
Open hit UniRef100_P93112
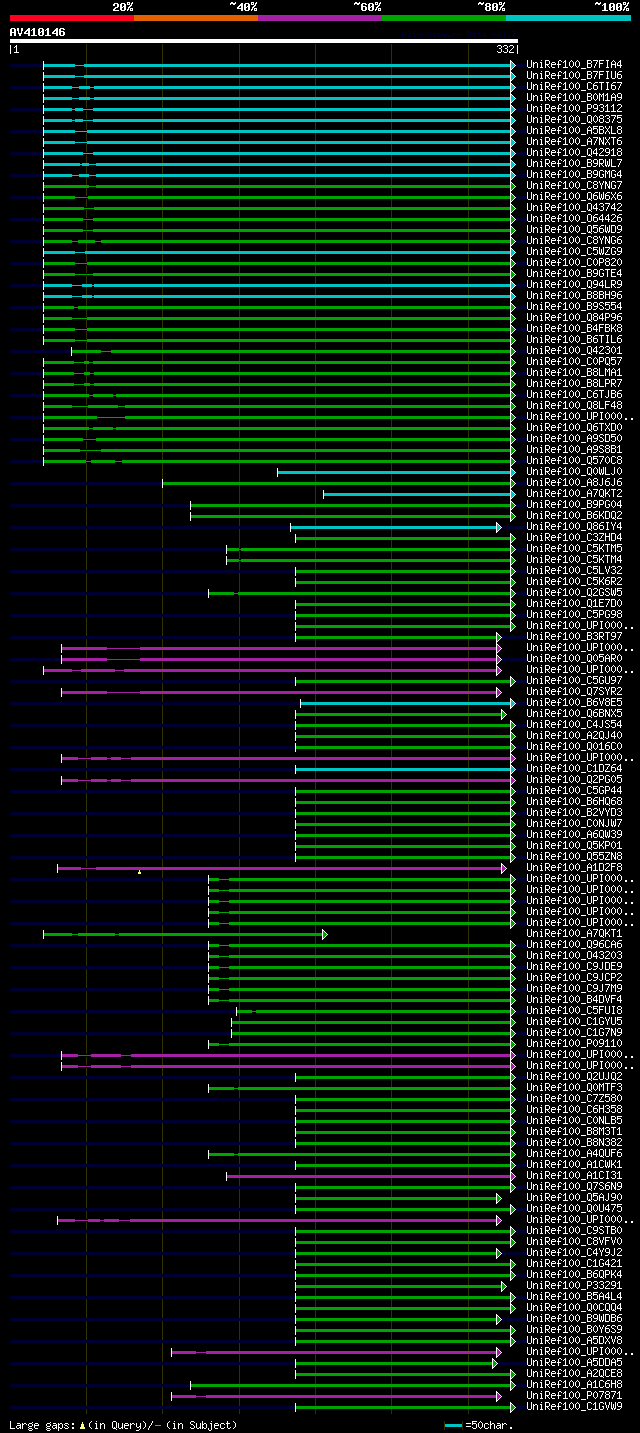coord(574,108)
